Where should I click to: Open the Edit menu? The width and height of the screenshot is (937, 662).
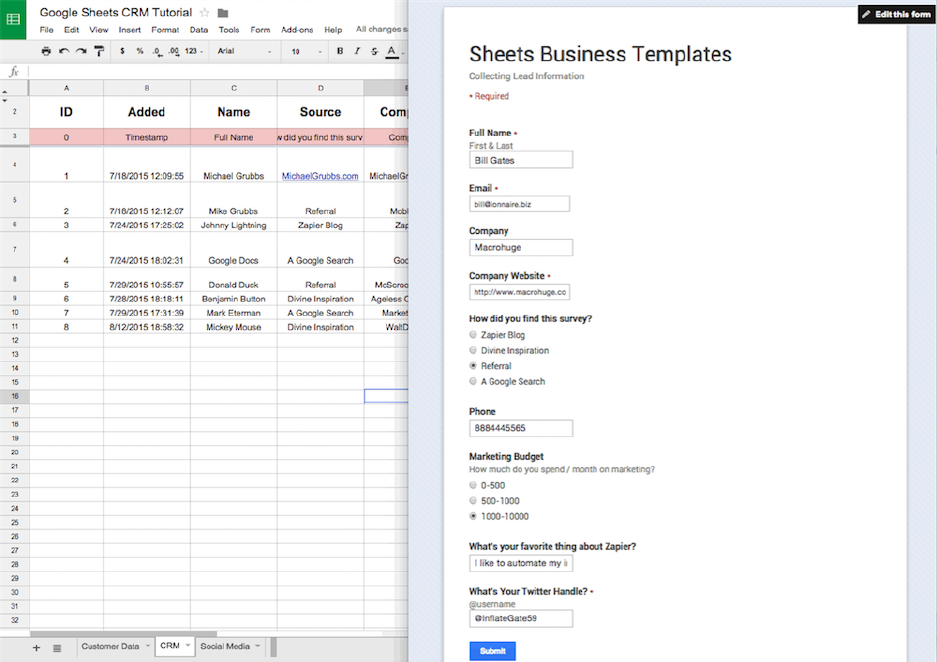tap(72, 30)
